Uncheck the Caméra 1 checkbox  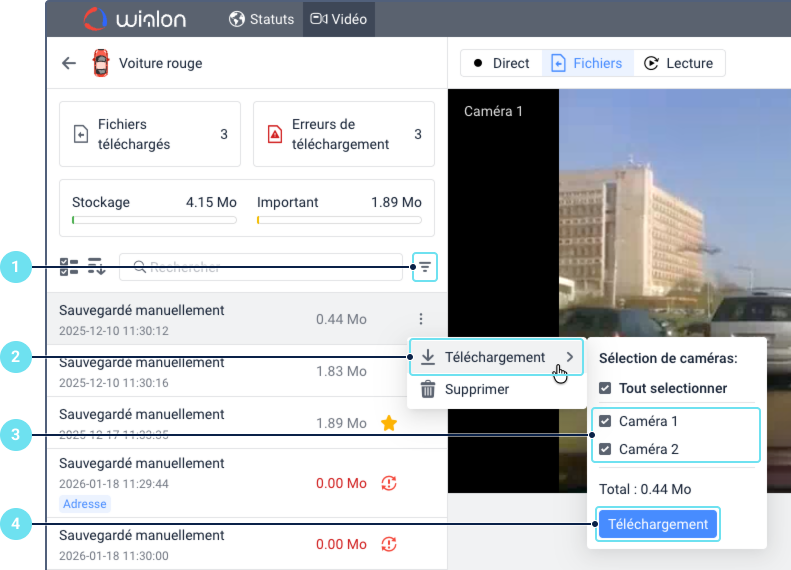tap(605, 421)
